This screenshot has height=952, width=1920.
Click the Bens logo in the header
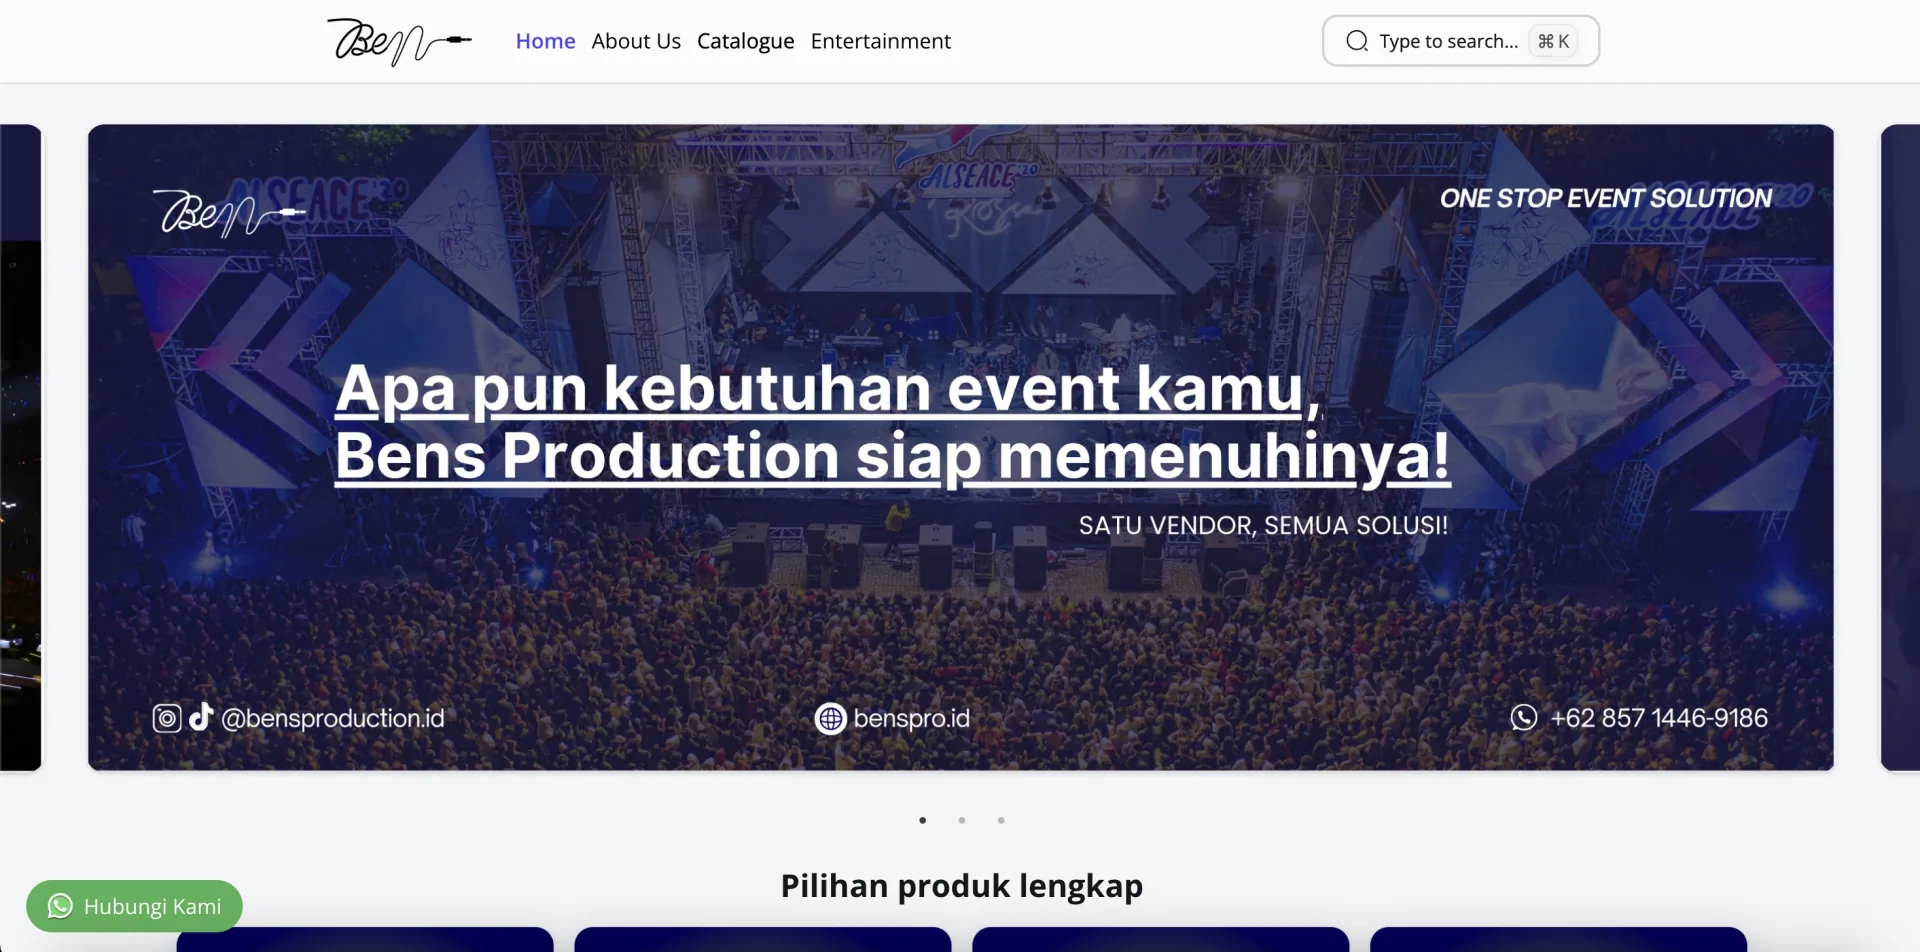click(399, 42)
